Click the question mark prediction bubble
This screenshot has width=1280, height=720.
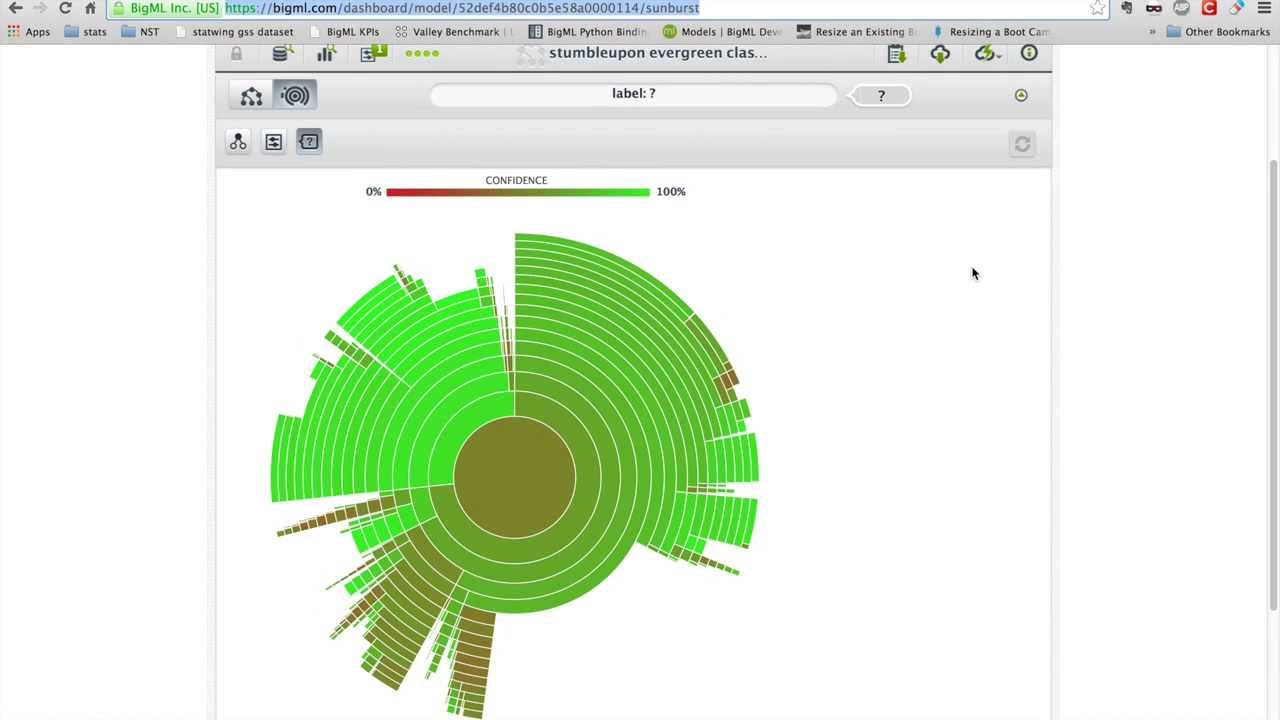coord(880,96)
